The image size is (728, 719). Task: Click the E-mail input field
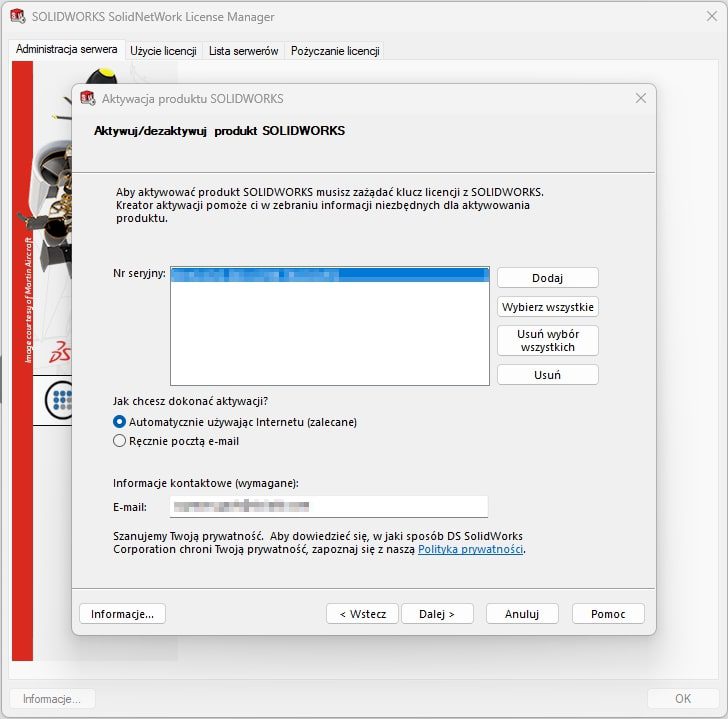pos(329,506)
